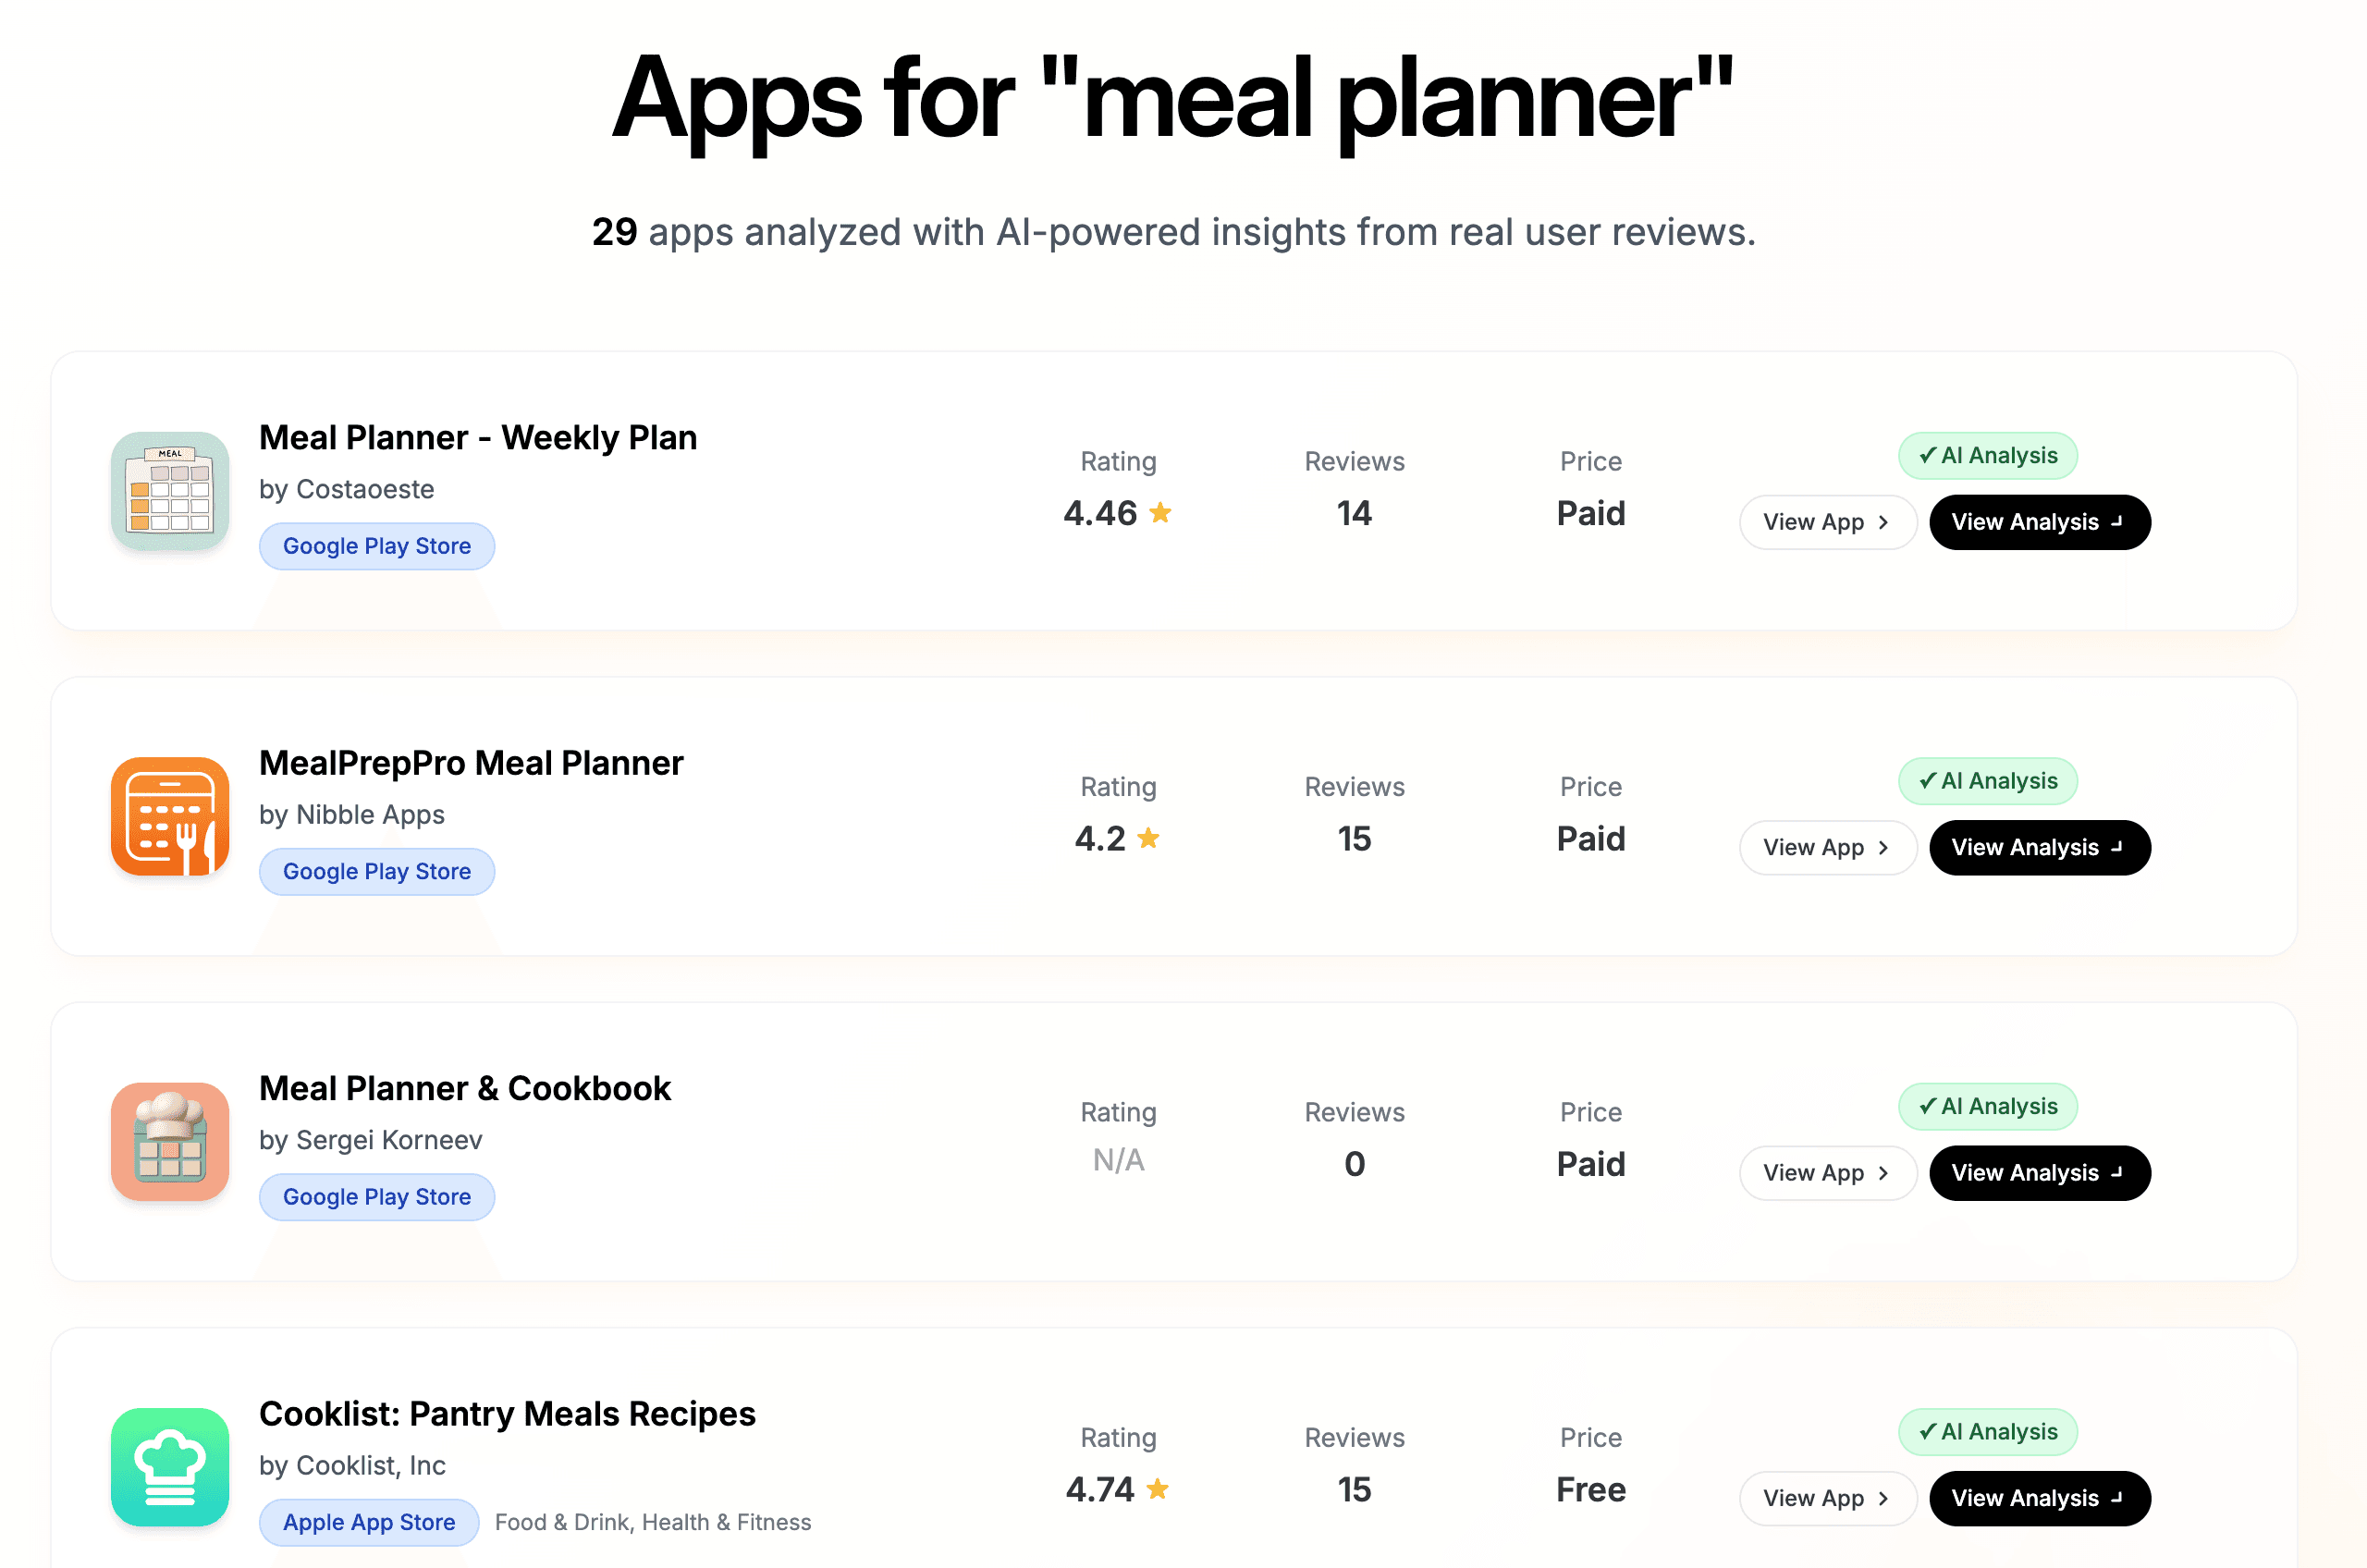Click the AI Analysis badge for MealPrepPro
This screenshot has height=1568, width=2367.
(1988, 781)
